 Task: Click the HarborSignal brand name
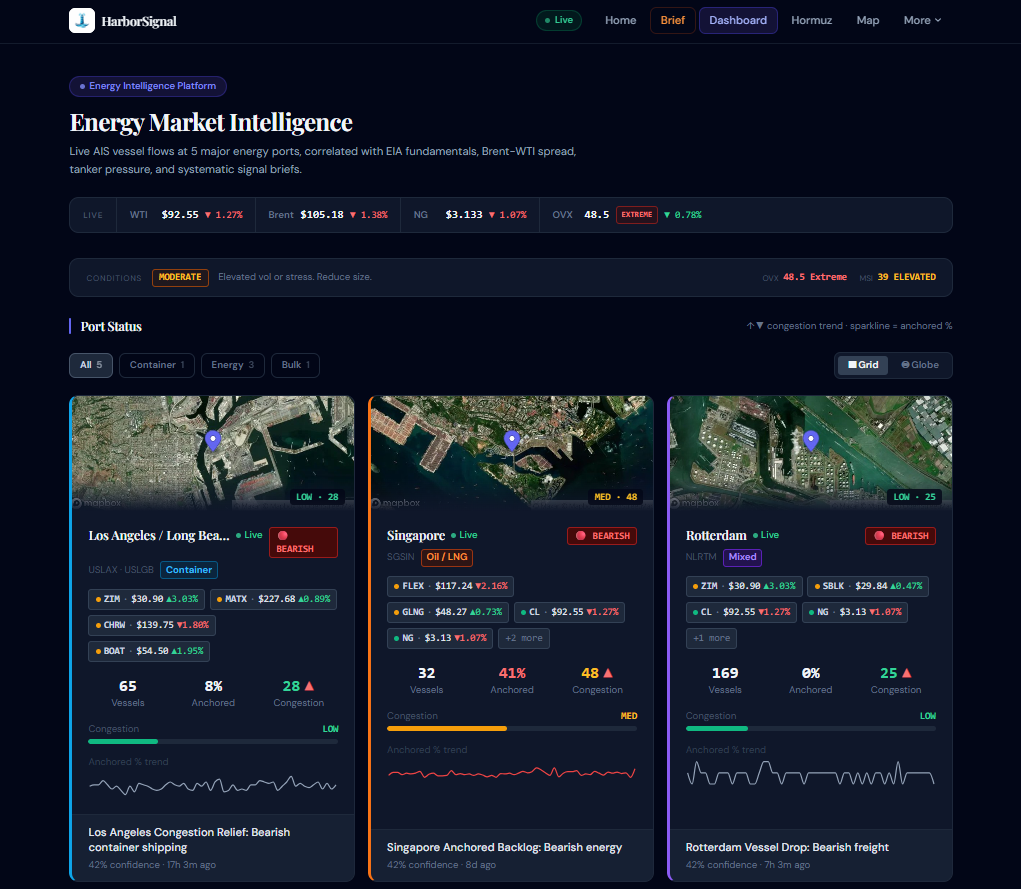[139, 21]
